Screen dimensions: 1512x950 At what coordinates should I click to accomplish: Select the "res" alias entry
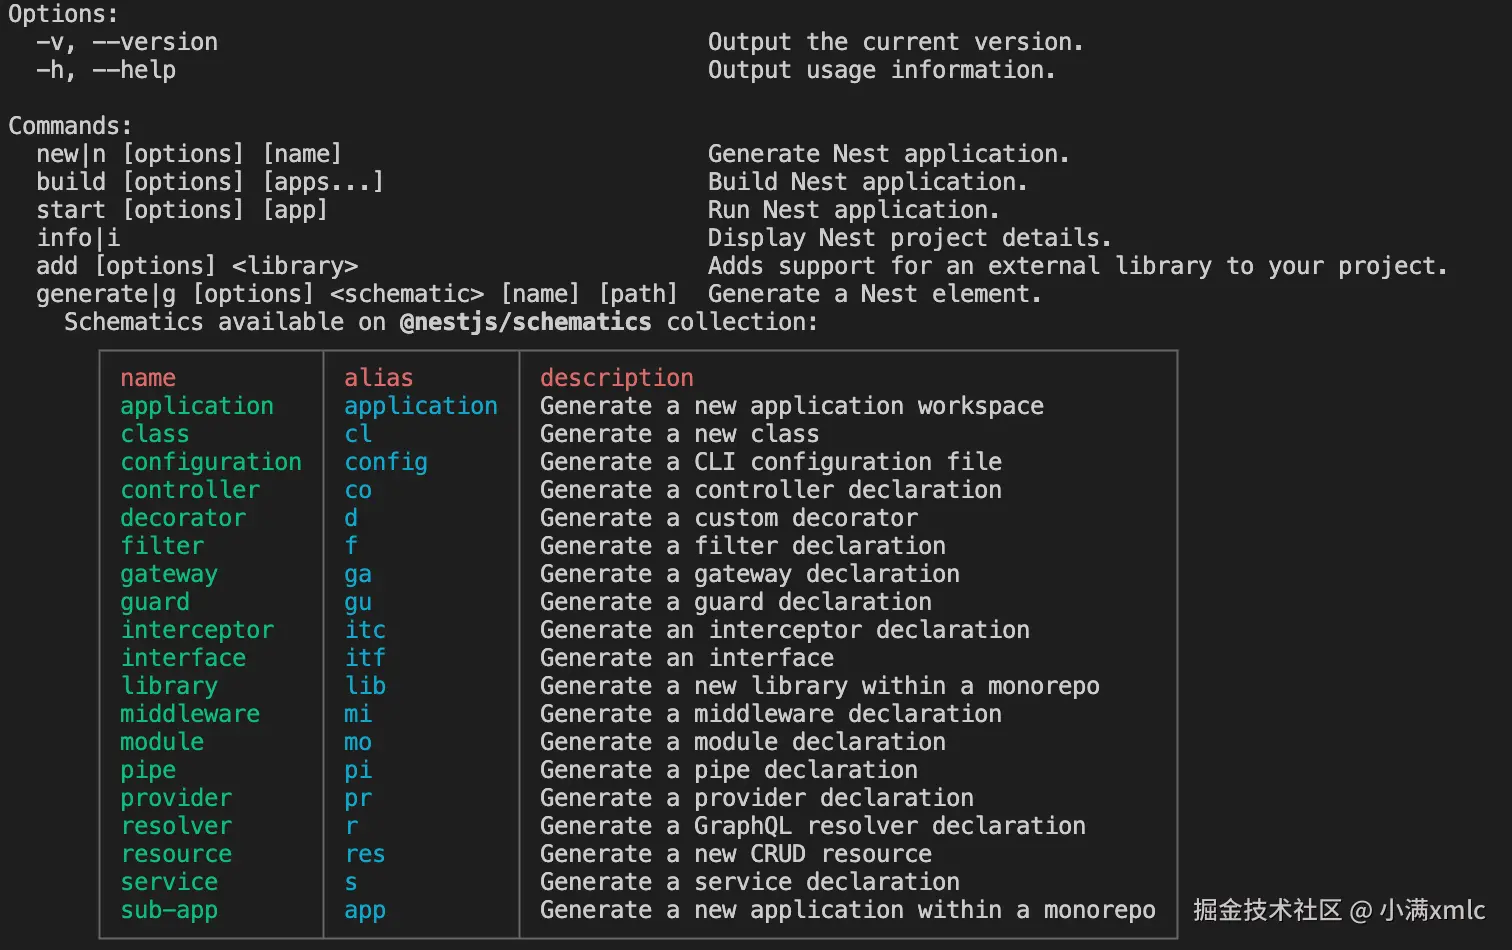(365, 854)
